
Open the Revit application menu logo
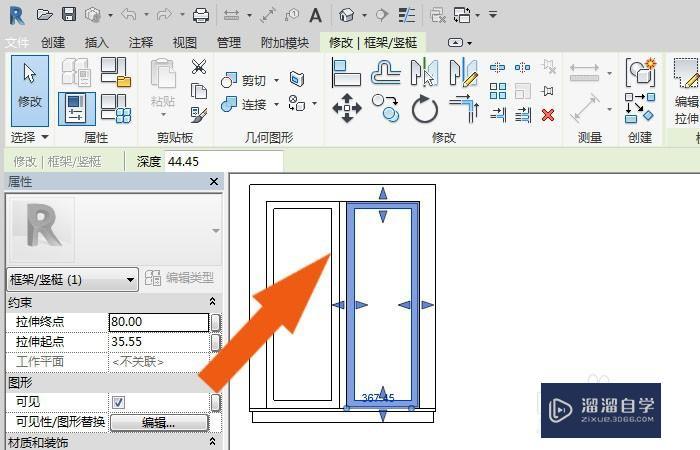(x=17, y=15)
